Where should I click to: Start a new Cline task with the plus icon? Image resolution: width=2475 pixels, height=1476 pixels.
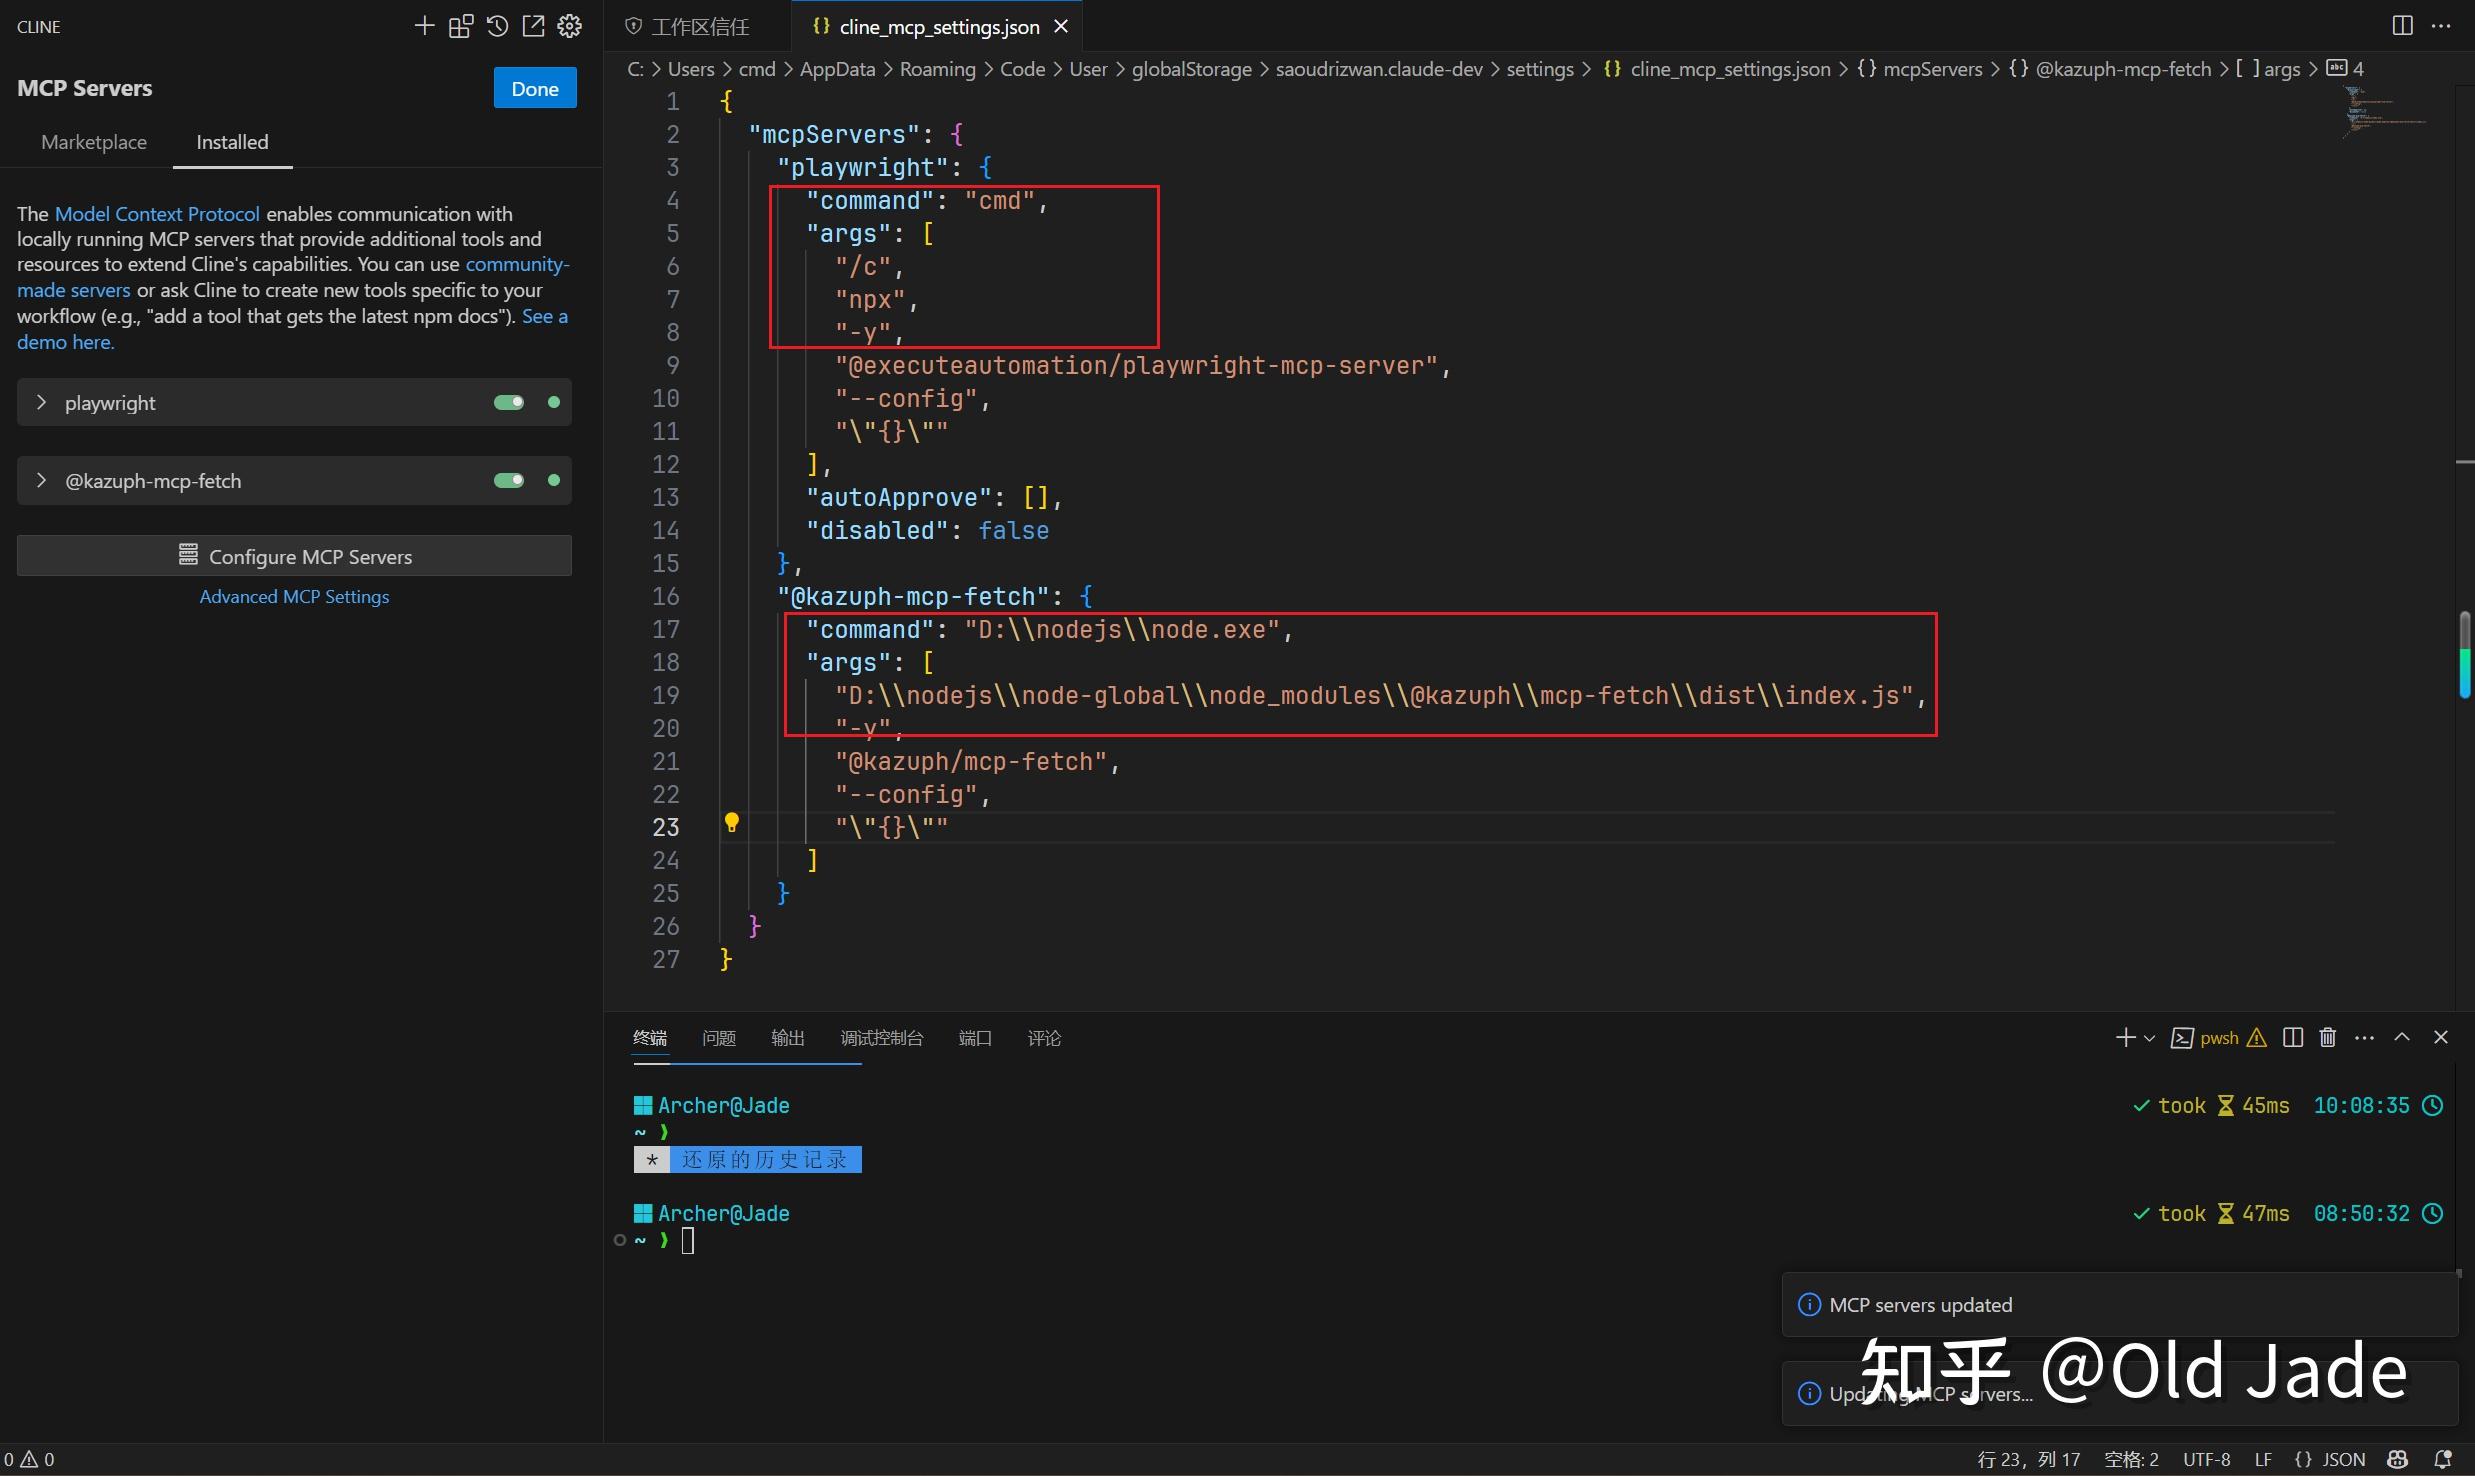[x=424, y=26]
